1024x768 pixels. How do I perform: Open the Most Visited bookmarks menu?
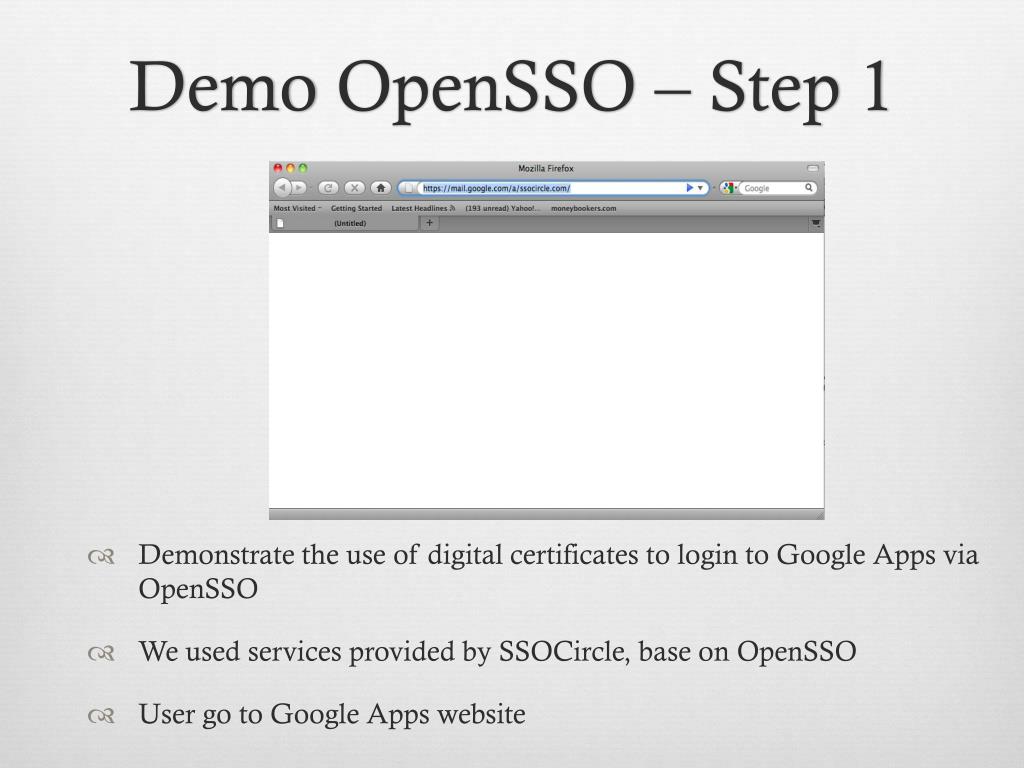pyautogui.click(x=297, y=208)
